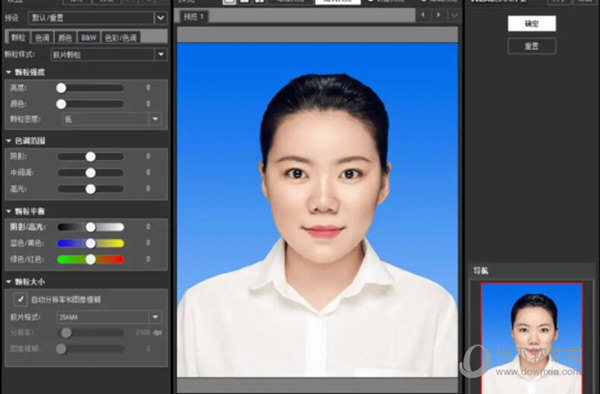Click the portrait in the main preview

(317, 210)
